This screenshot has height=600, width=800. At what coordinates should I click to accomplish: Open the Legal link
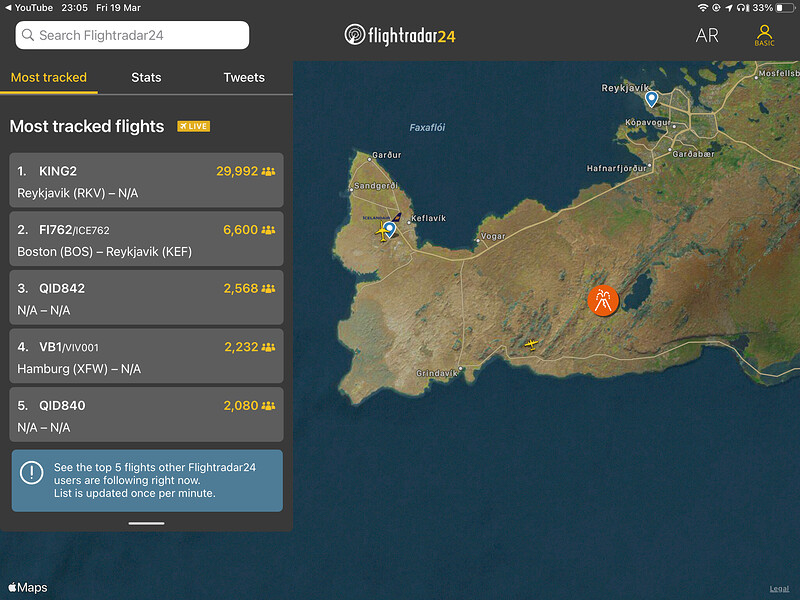(779, 589)
